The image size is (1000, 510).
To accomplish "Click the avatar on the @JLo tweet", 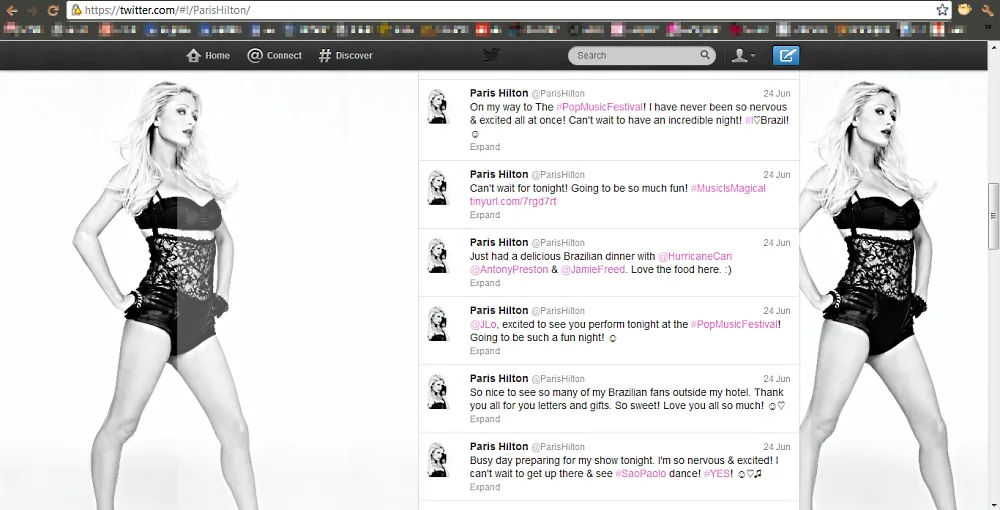I will point(439,324).
